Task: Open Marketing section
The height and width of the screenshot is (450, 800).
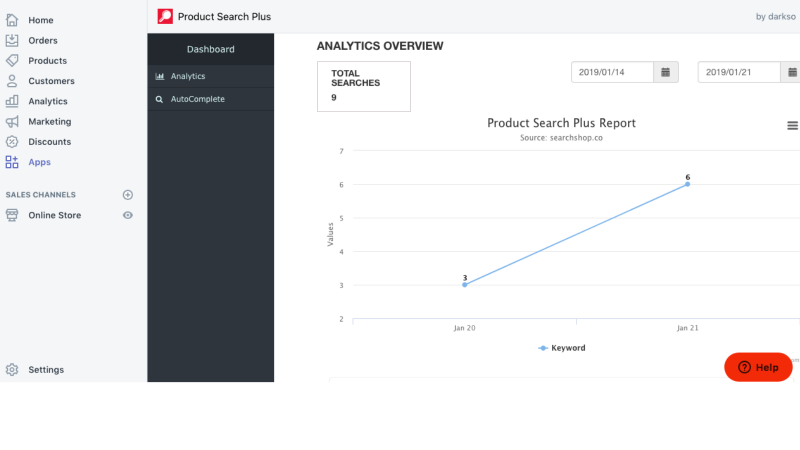Action: pos(50,121)
